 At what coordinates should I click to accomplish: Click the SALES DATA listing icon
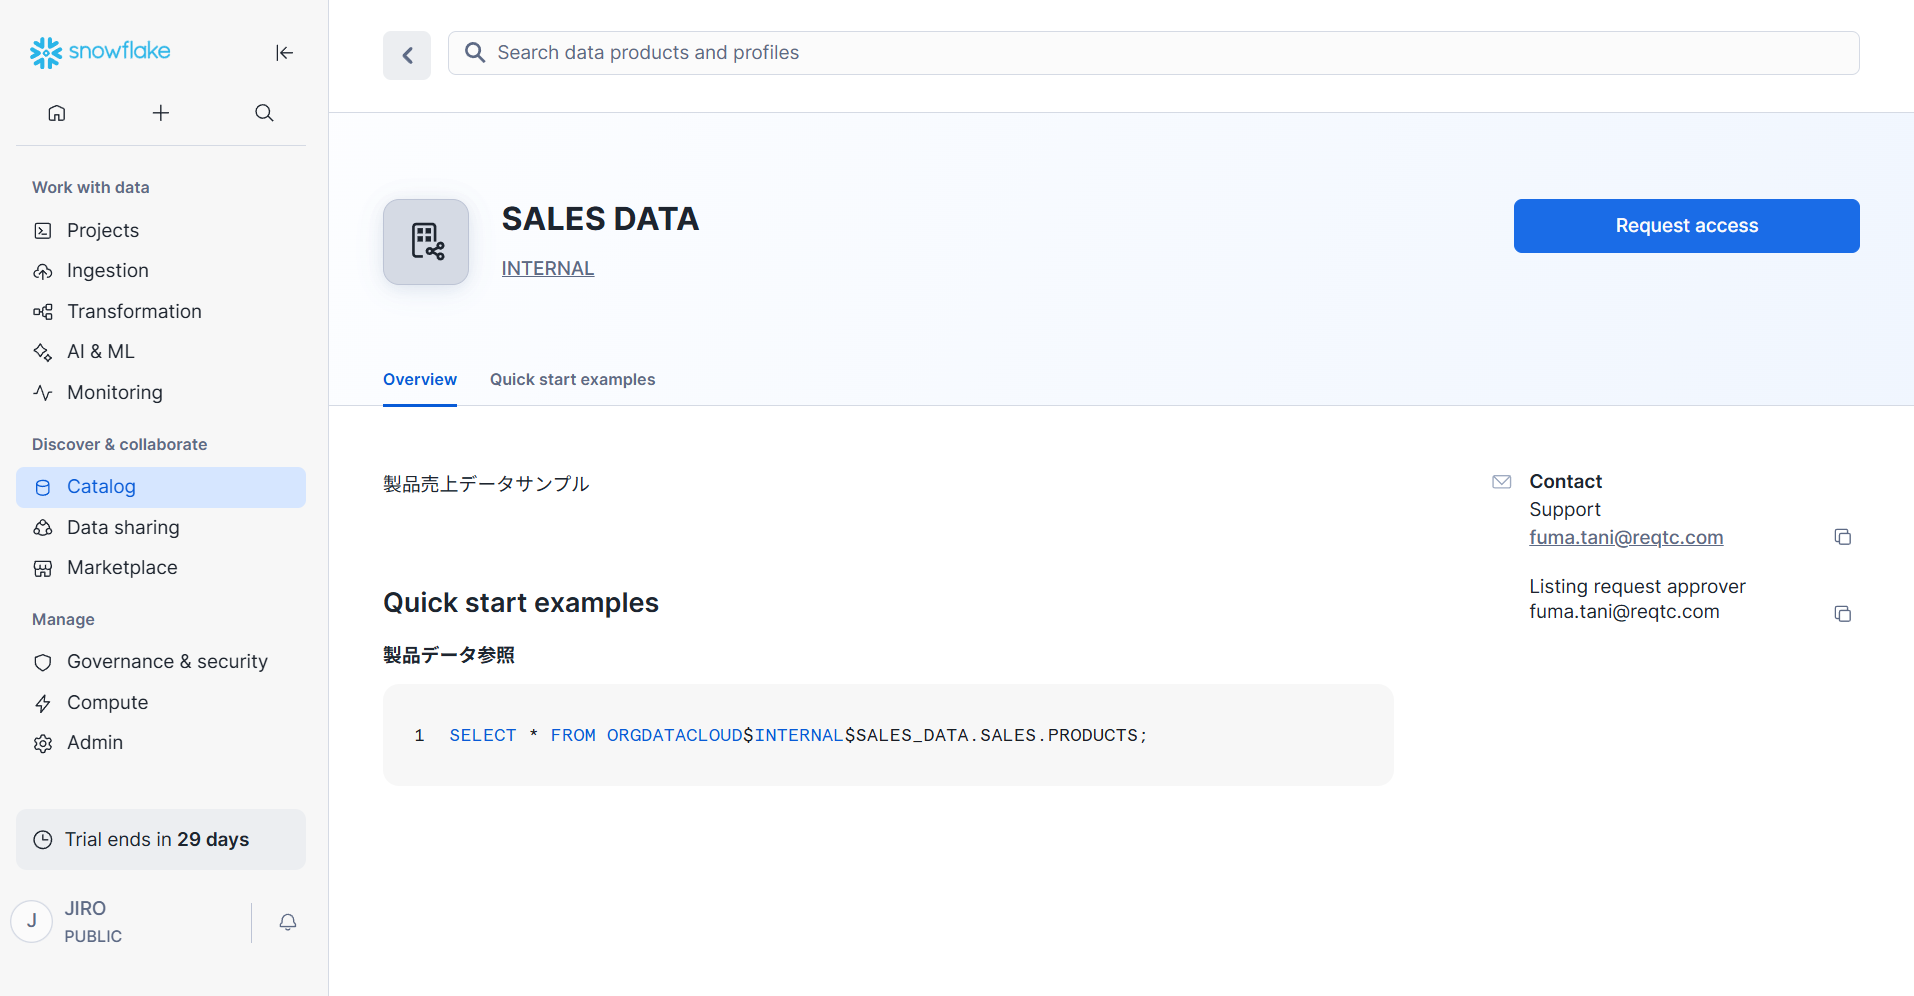(426, 242)
